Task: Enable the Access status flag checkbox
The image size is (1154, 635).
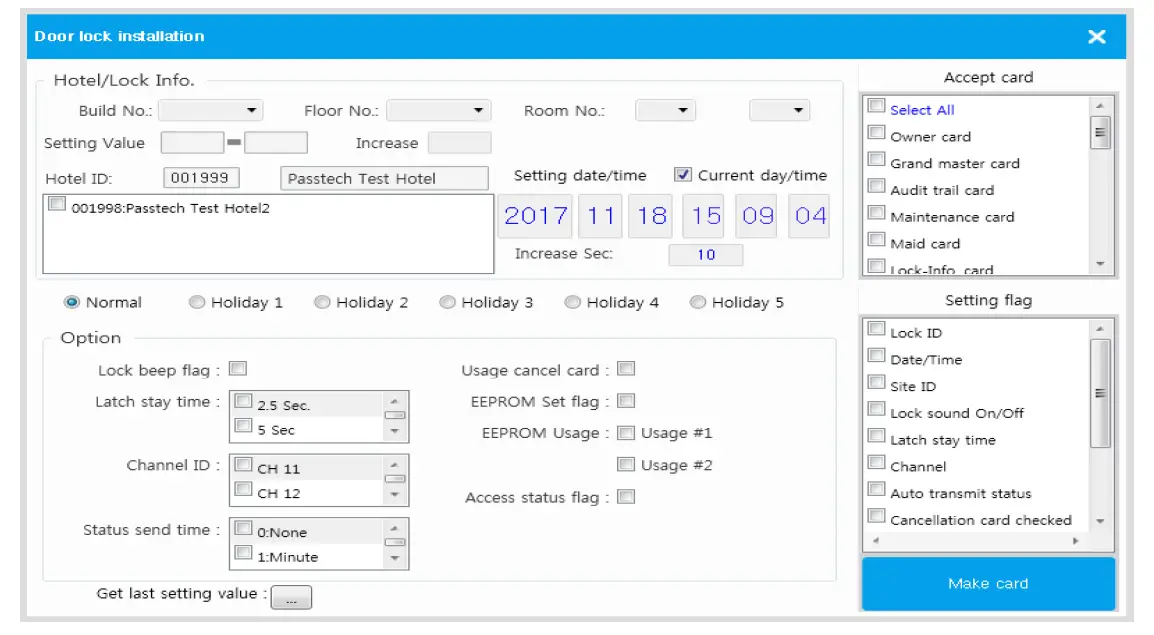Action: click(626, 497)
